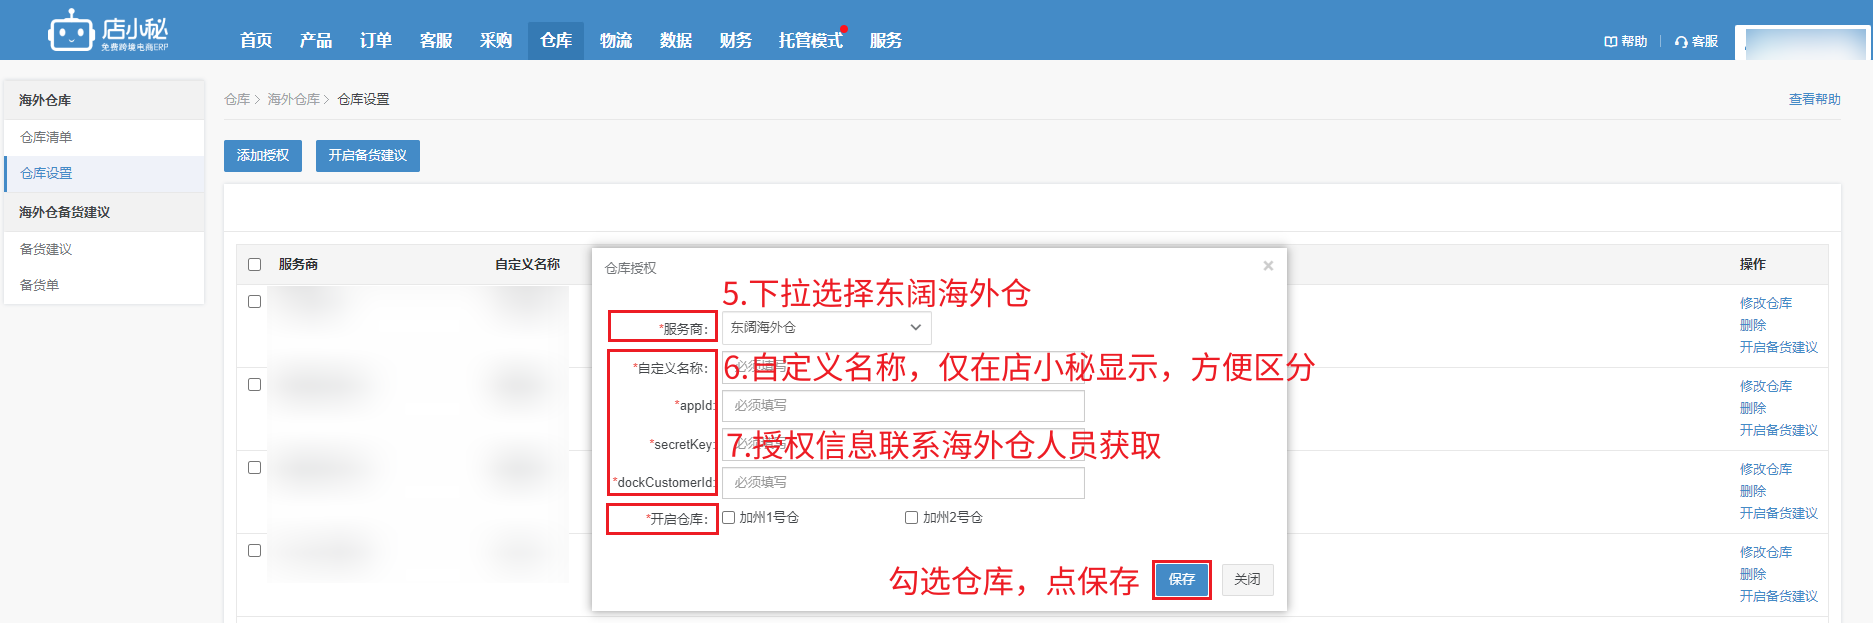The image size is (1873, 623).
Task: Click the 海外仓库 sidebar section header
Action: click(104, 100)
